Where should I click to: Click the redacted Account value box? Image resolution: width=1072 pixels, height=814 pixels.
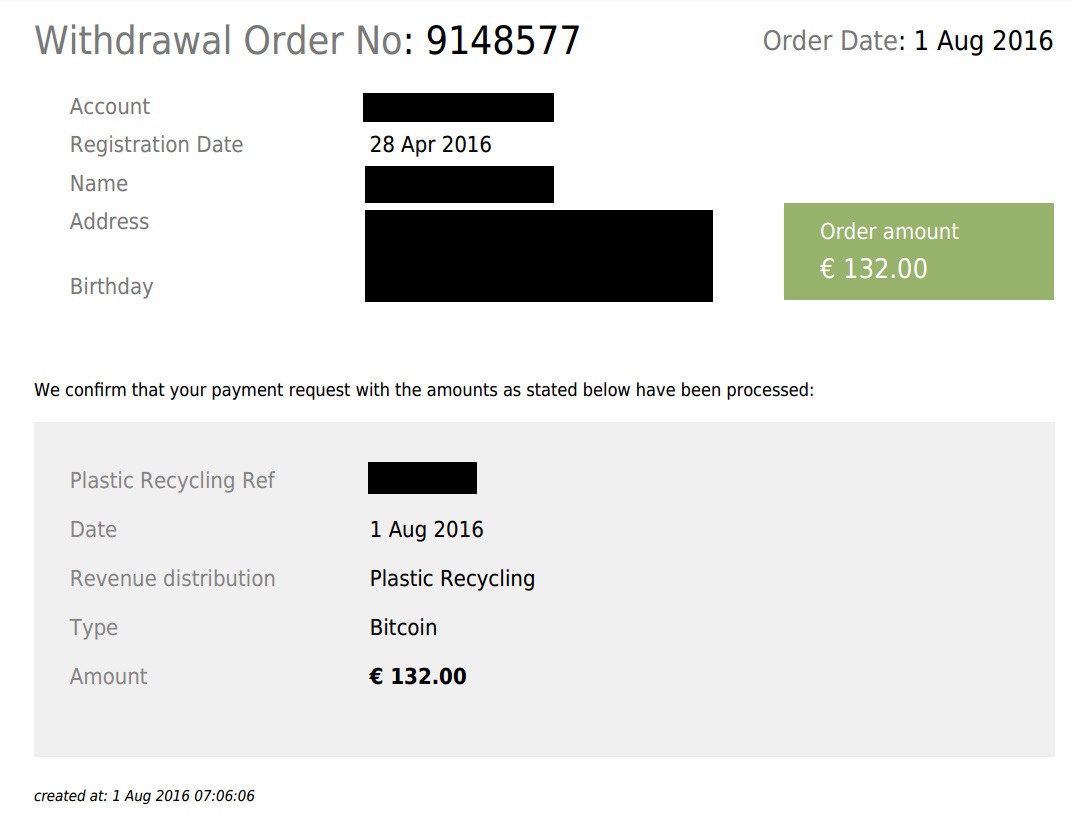pos(458,107)
